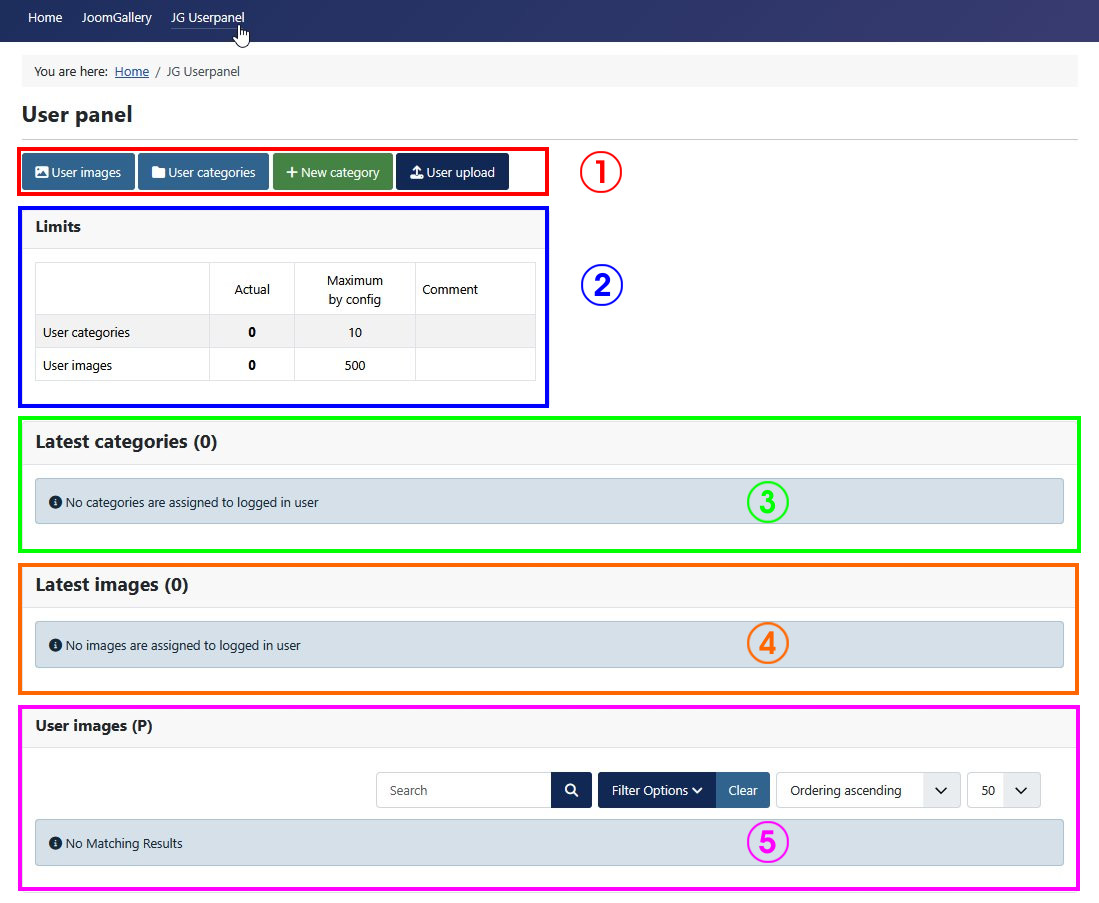Click the info icon in No images message

pos(55,645)
